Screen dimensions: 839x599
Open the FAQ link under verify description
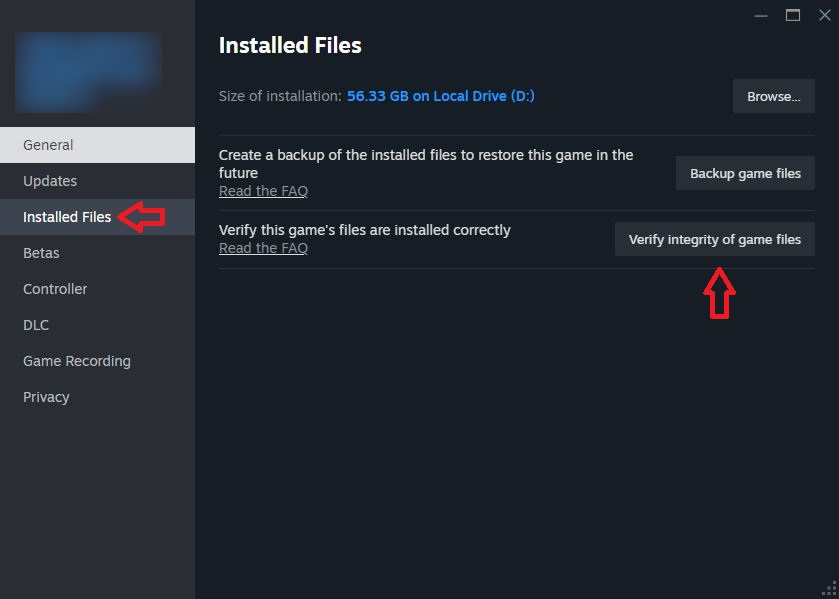[x=263, y=248]
